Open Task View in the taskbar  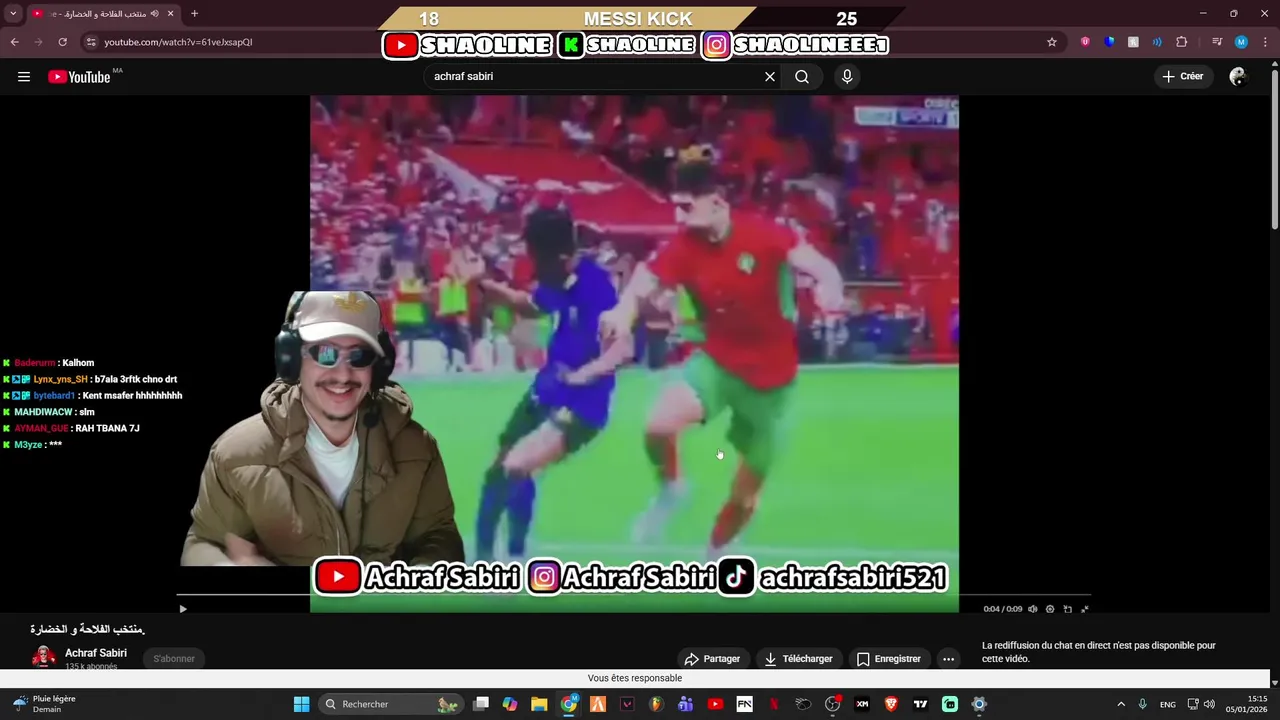coord(481,704)
